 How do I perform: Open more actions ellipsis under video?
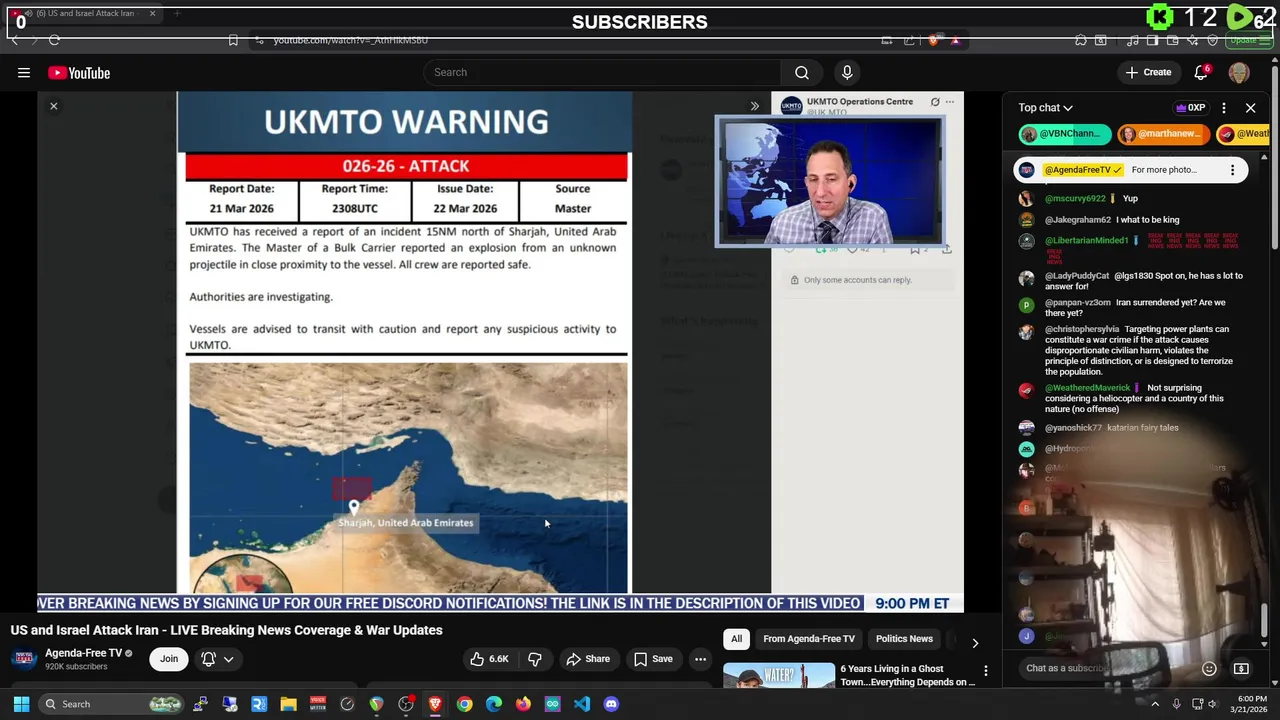point(700,659)
